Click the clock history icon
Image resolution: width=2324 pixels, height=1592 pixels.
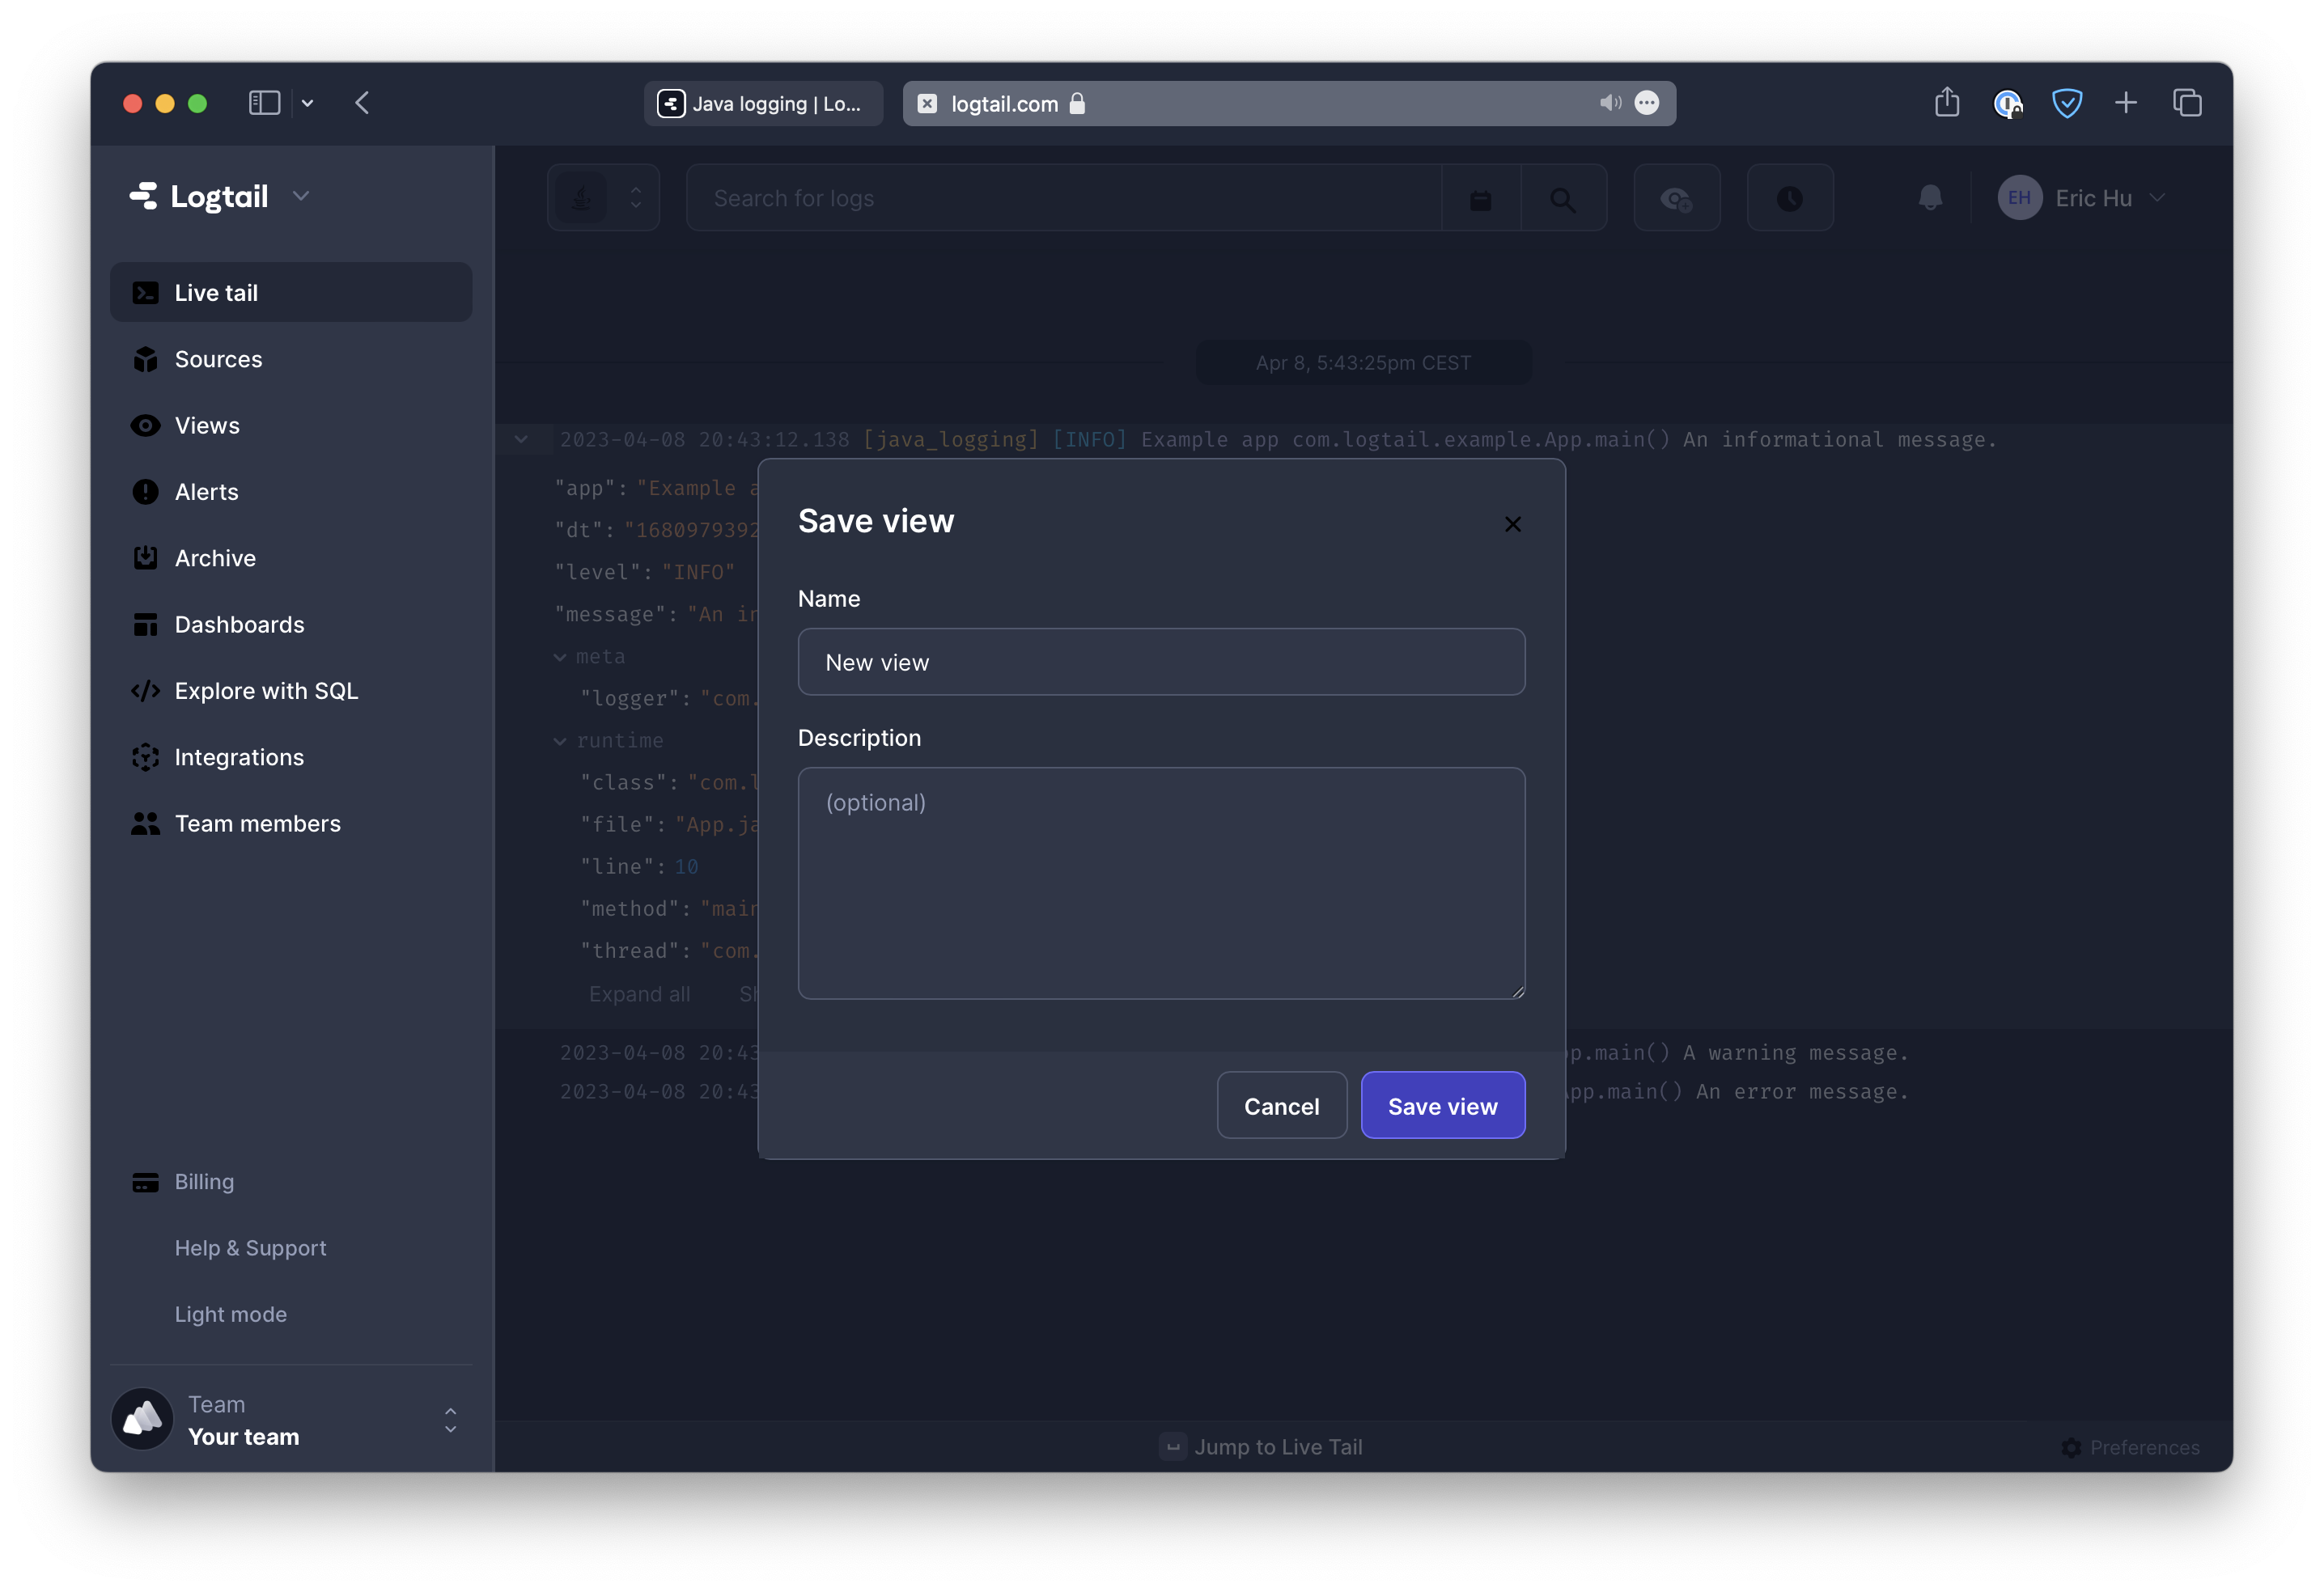(x=1790, y=199)
